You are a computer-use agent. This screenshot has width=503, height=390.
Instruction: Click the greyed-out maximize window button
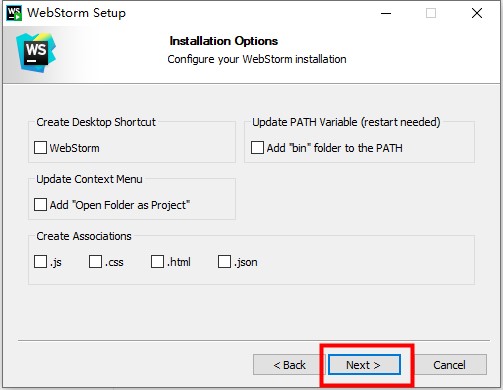pos(431,13)
